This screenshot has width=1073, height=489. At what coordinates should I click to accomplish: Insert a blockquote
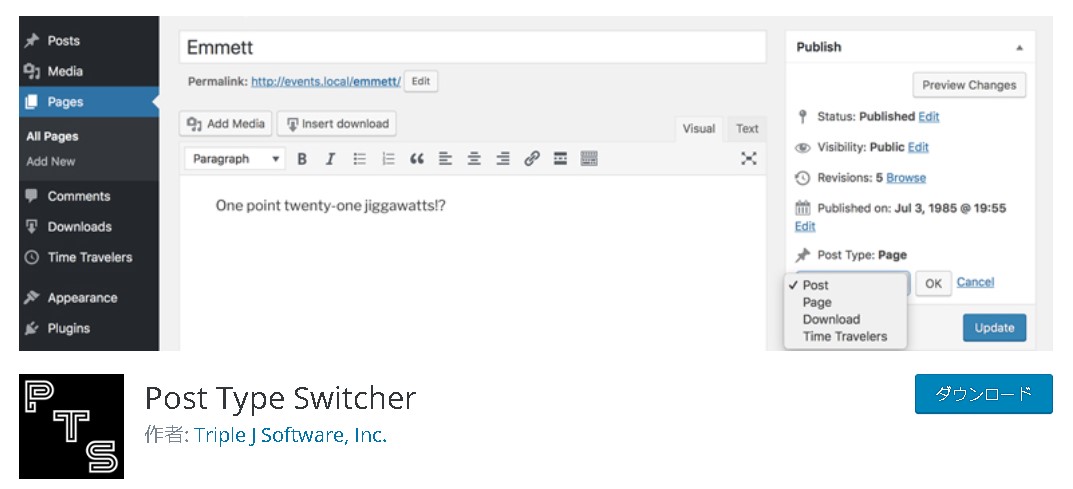click(x=417, y=159)
